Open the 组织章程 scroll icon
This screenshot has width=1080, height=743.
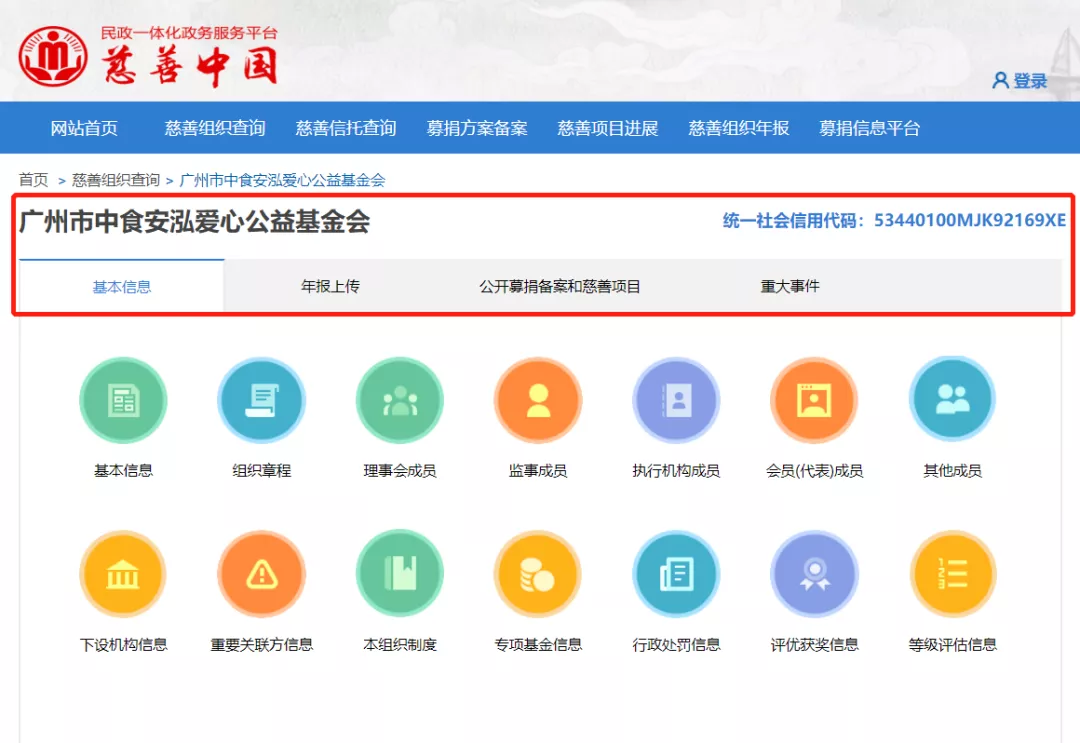point(262,400)
